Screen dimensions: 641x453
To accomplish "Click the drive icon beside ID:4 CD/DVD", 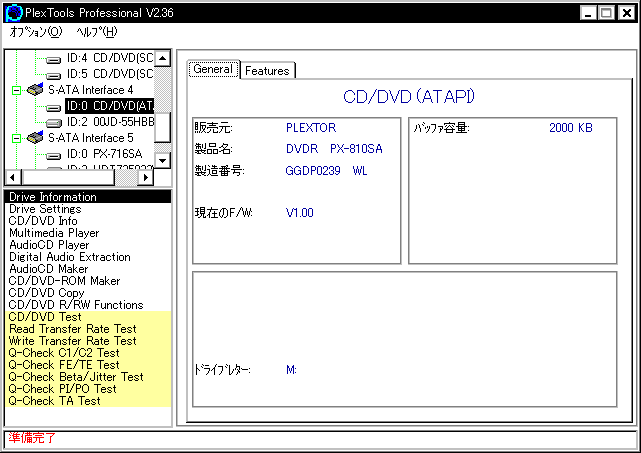I will [53, 60].
